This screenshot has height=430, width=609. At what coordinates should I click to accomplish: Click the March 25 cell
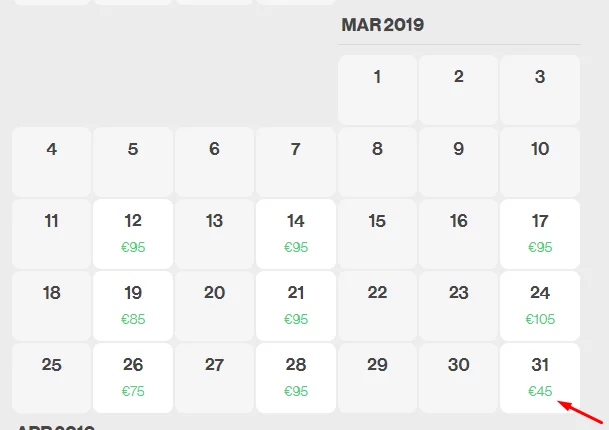[x=52, y=377]
